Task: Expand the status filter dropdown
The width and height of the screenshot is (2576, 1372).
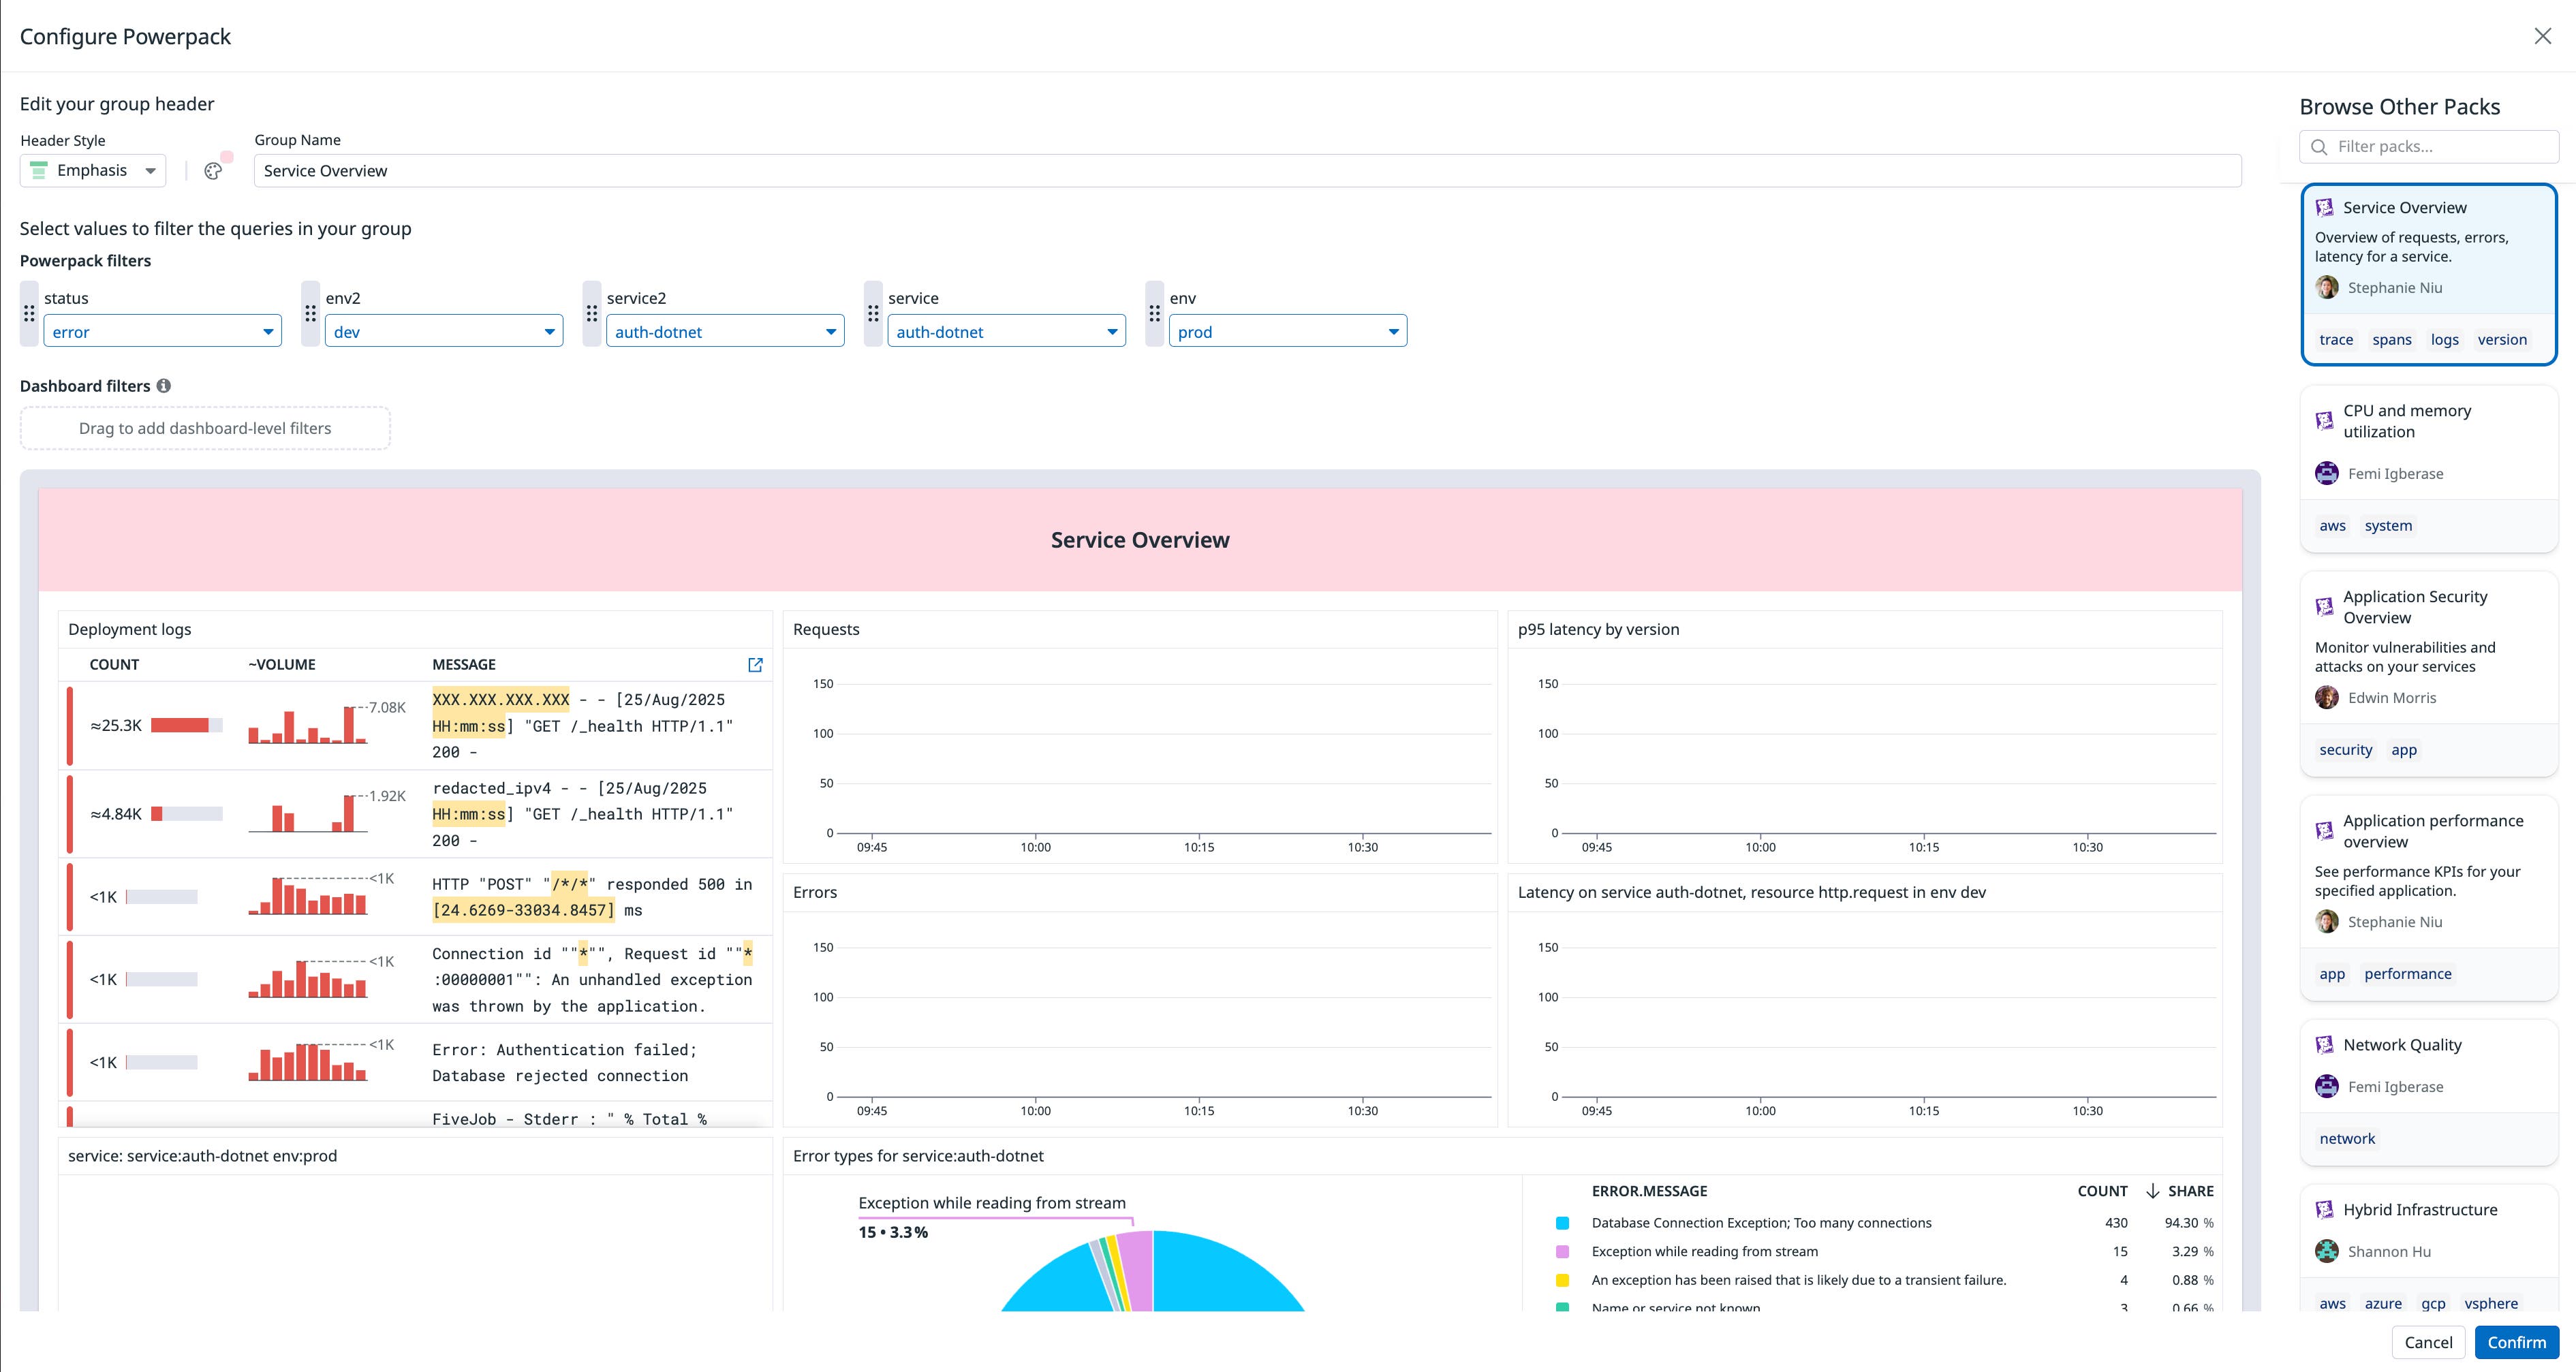Action: click(x=162, y=332)
